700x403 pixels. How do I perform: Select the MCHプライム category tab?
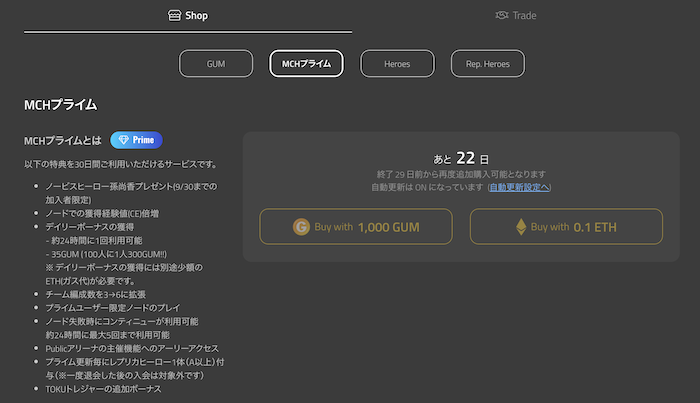pyautogui.click(x=306, y=64)
